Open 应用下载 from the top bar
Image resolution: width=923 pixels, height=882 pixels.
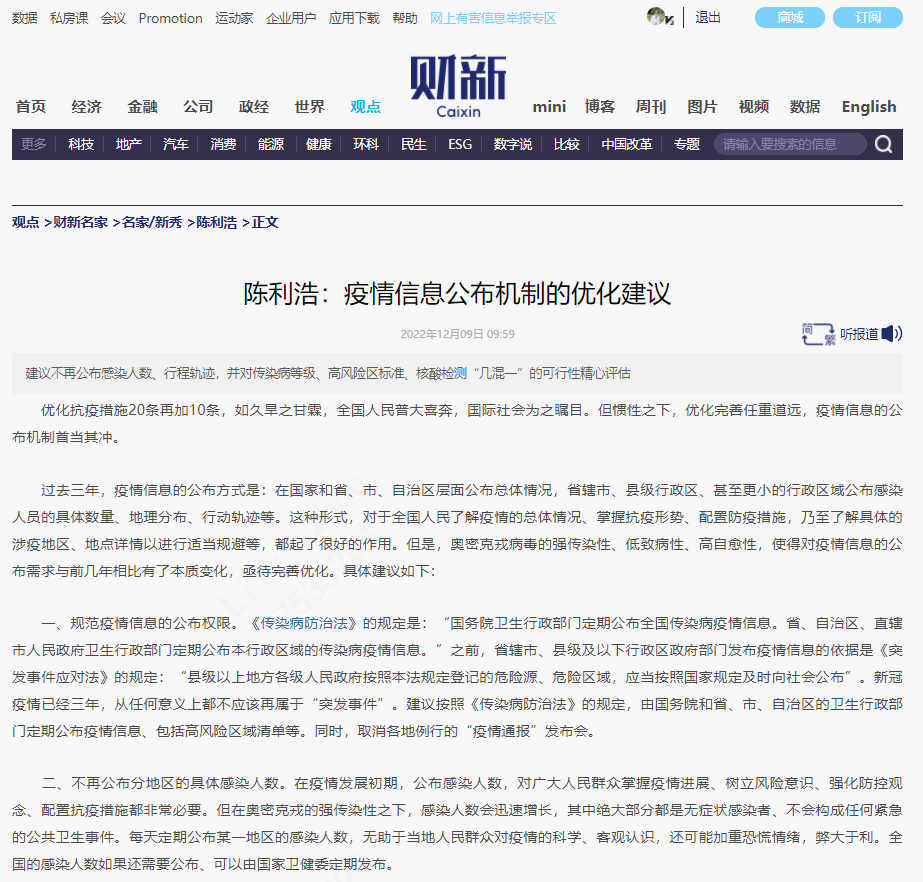pos(354,17)
